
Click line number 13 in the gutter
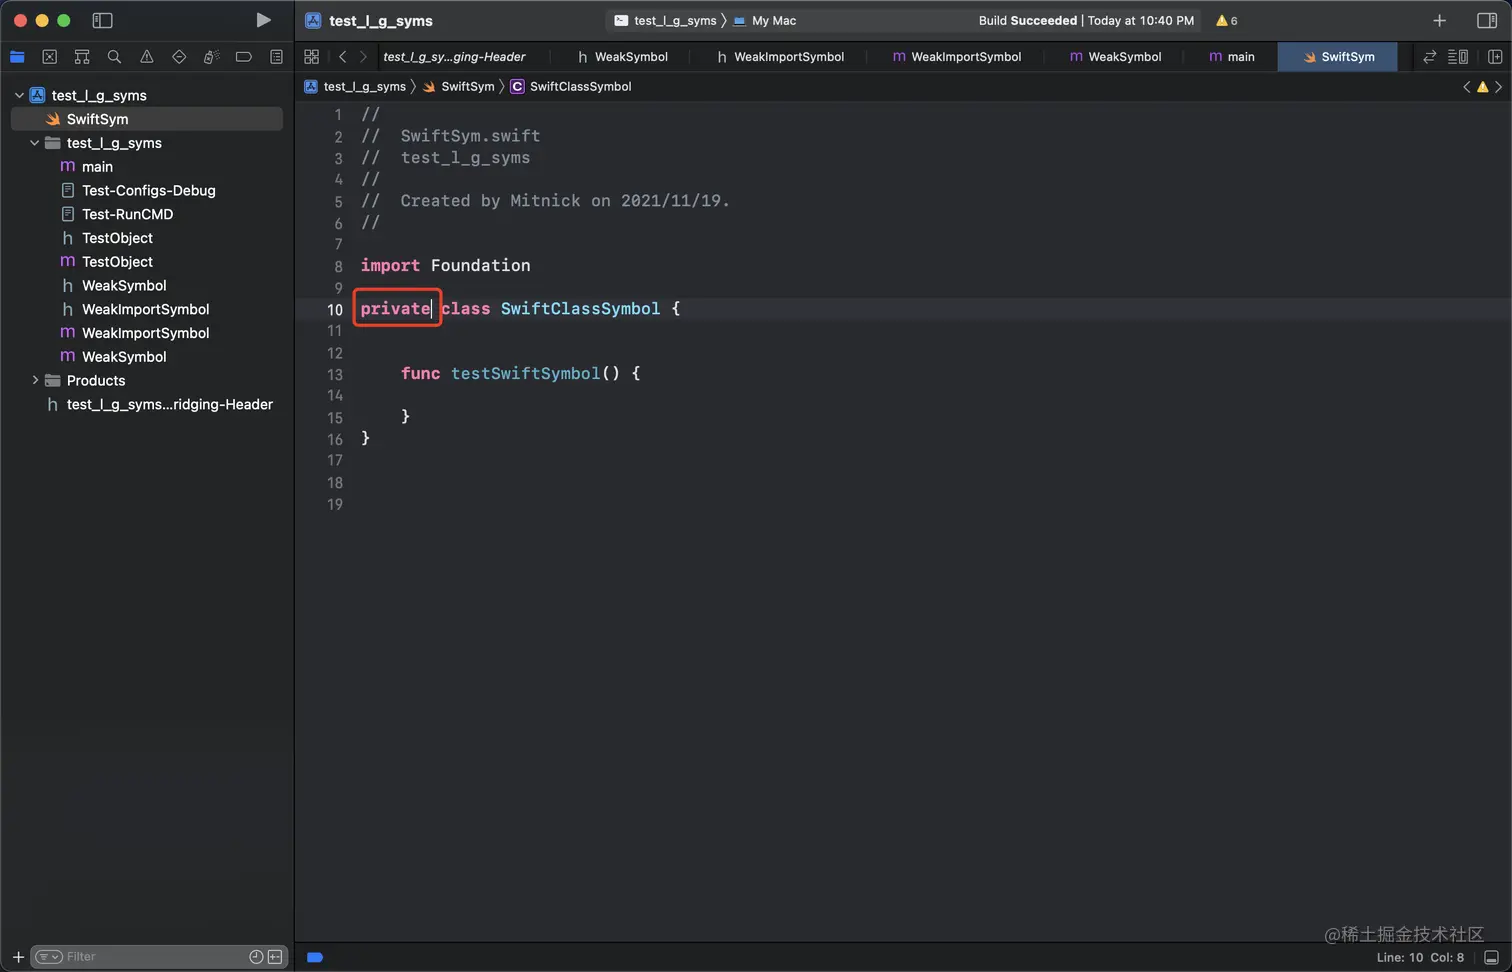click(335, 374)
